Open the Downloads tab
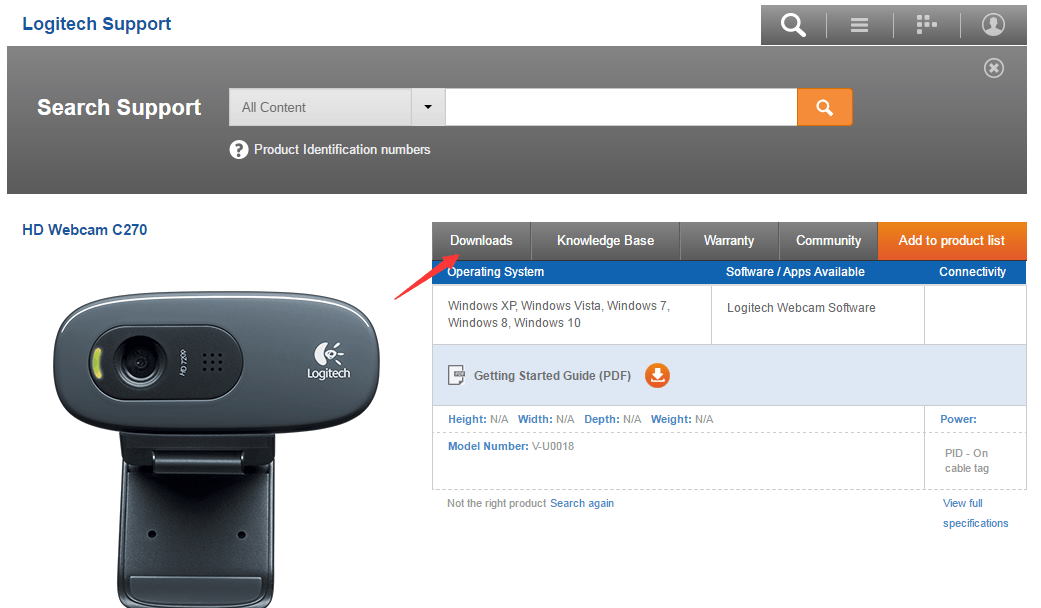 [481, 241]
